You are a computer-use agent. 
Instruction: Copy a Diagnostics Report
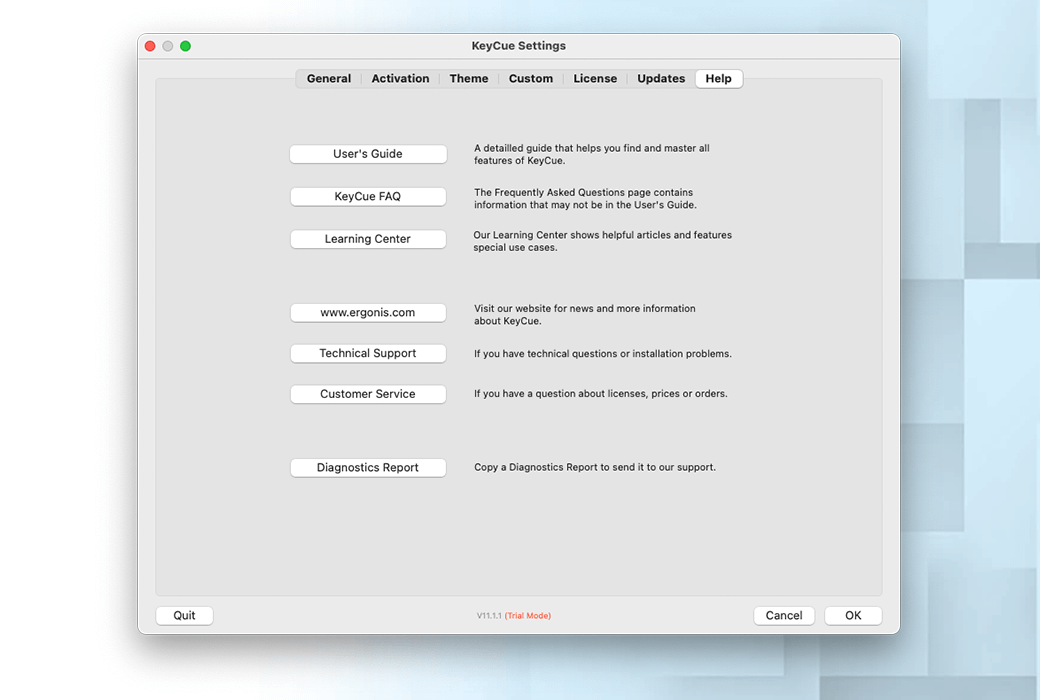(368, 467)
